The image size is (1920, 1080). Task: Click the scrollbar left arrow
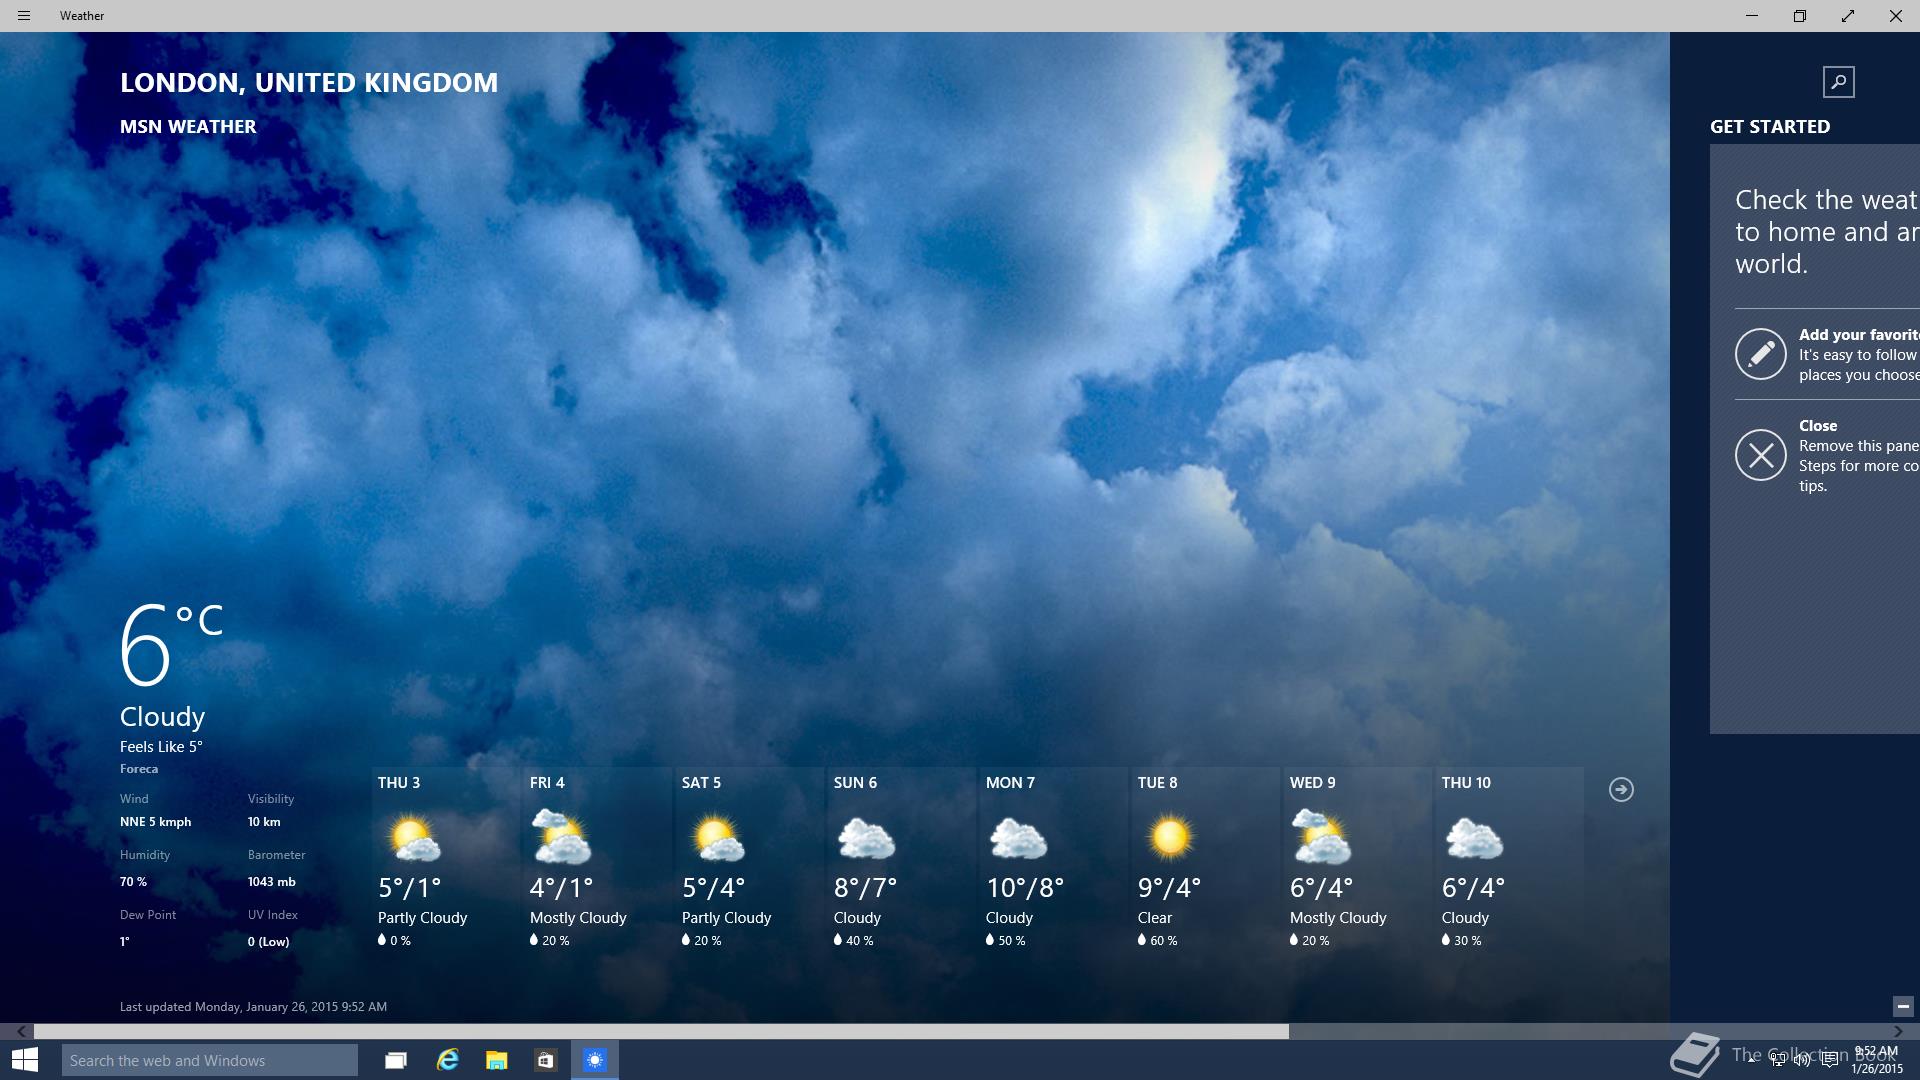click(21, 1031)
